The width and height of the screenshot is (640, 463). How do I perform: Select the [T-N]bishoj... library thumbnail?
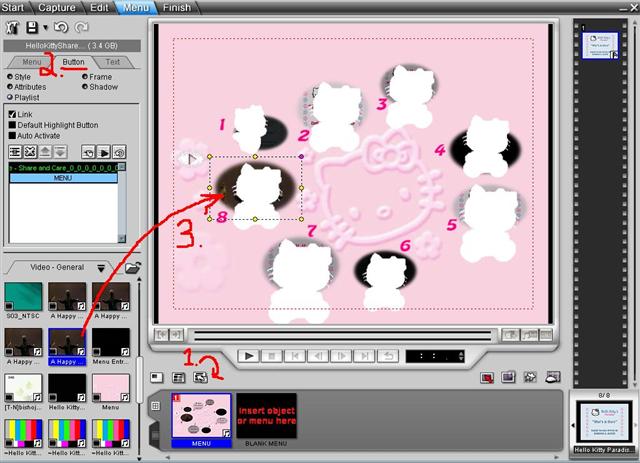click(23, 388)
